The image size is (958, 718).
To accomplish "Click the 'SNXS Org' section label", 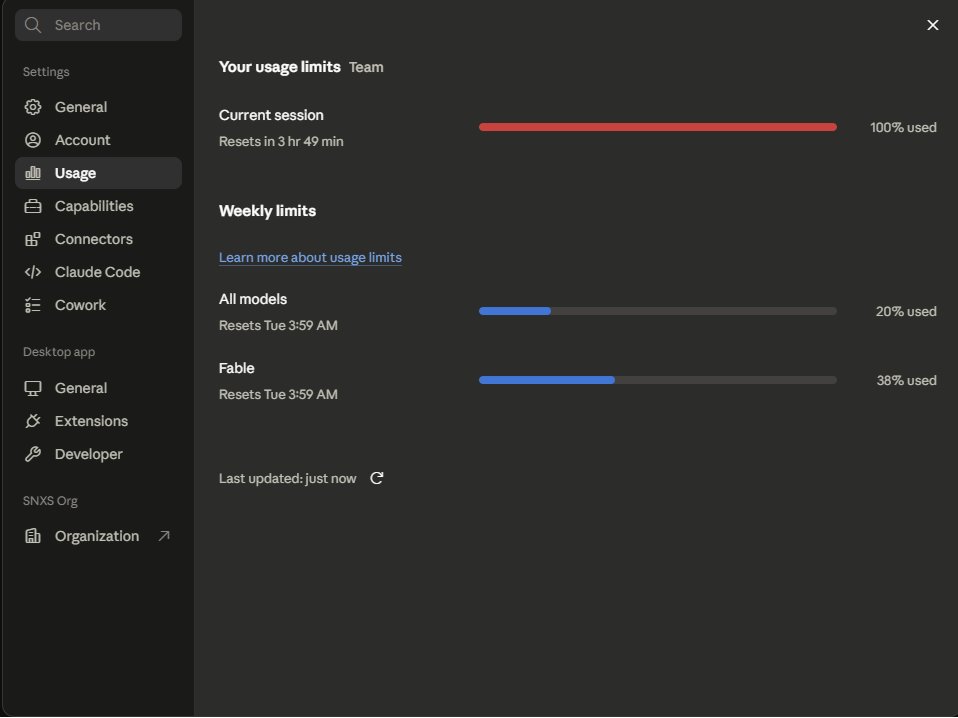I will pyautogui.click(x=50, y=500).
